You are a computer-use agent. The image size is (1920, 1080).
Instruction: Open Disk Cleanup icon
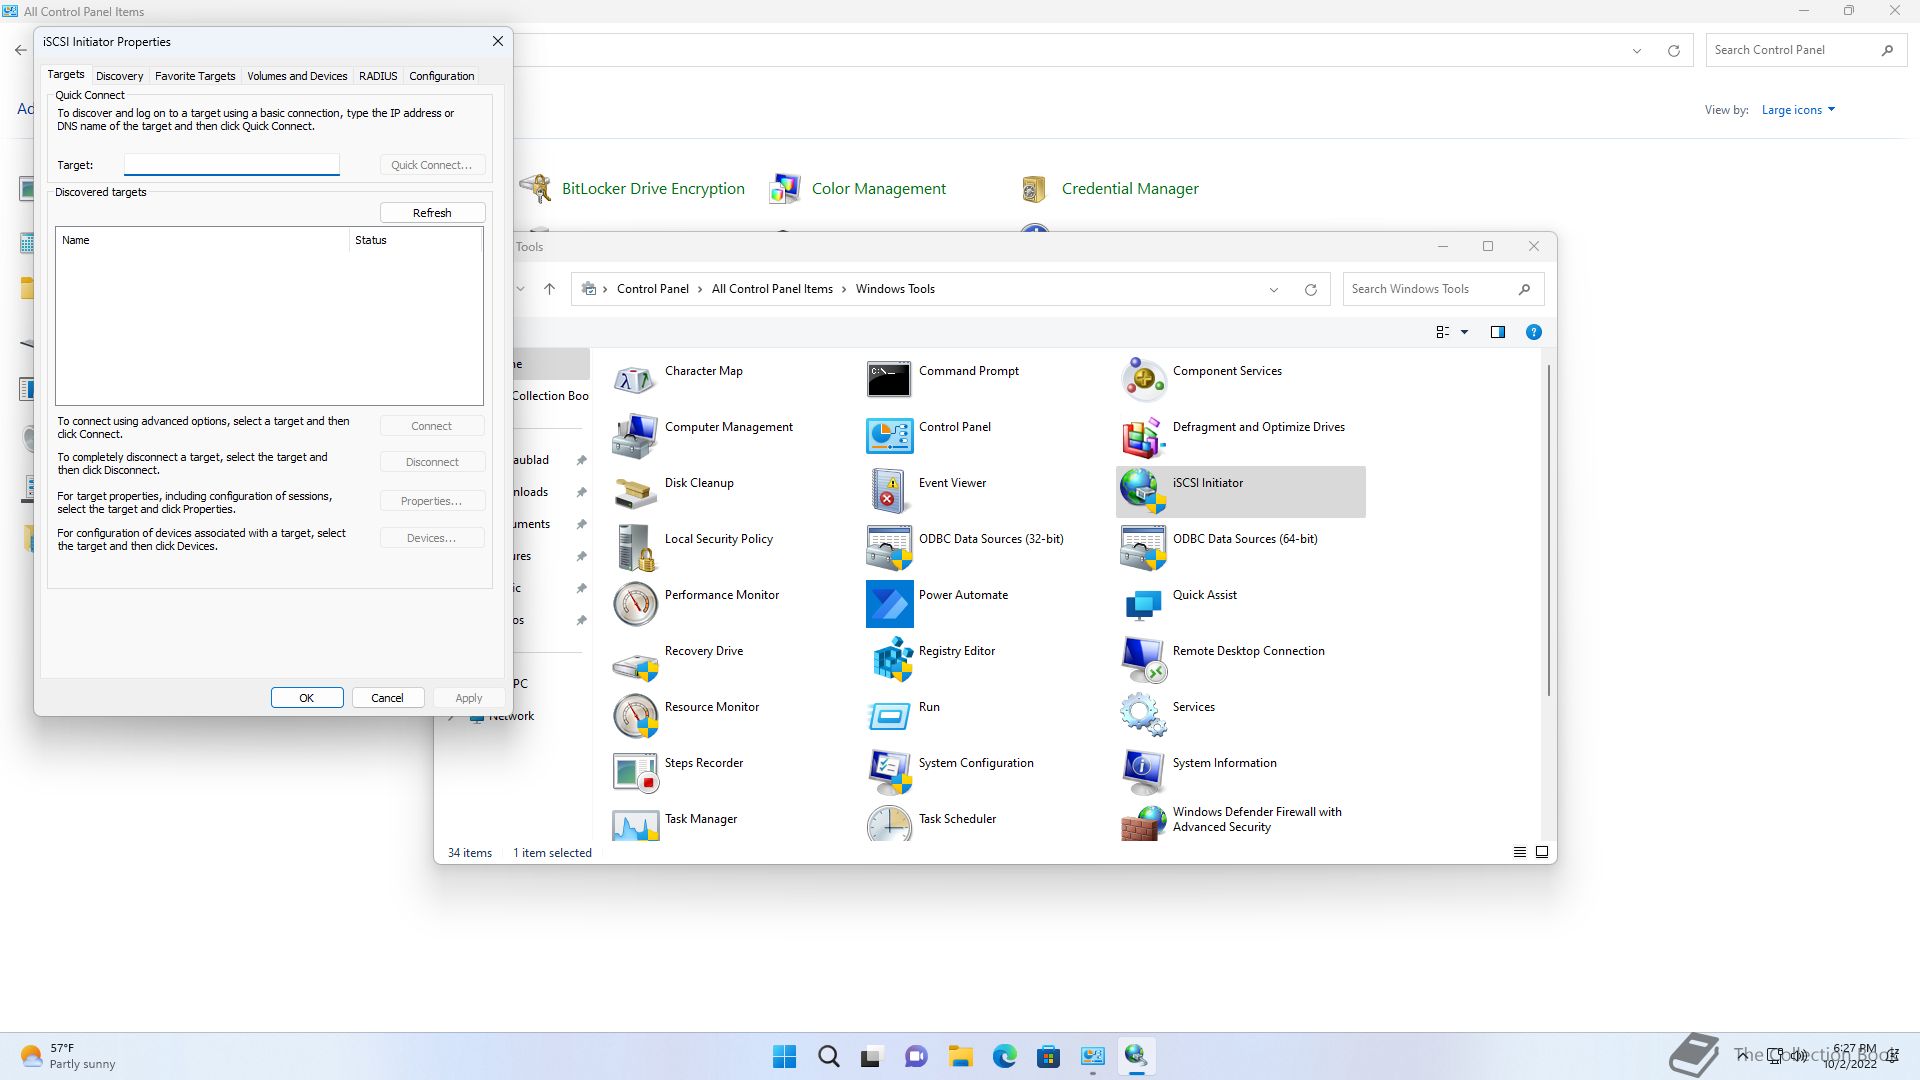(635, 491)
